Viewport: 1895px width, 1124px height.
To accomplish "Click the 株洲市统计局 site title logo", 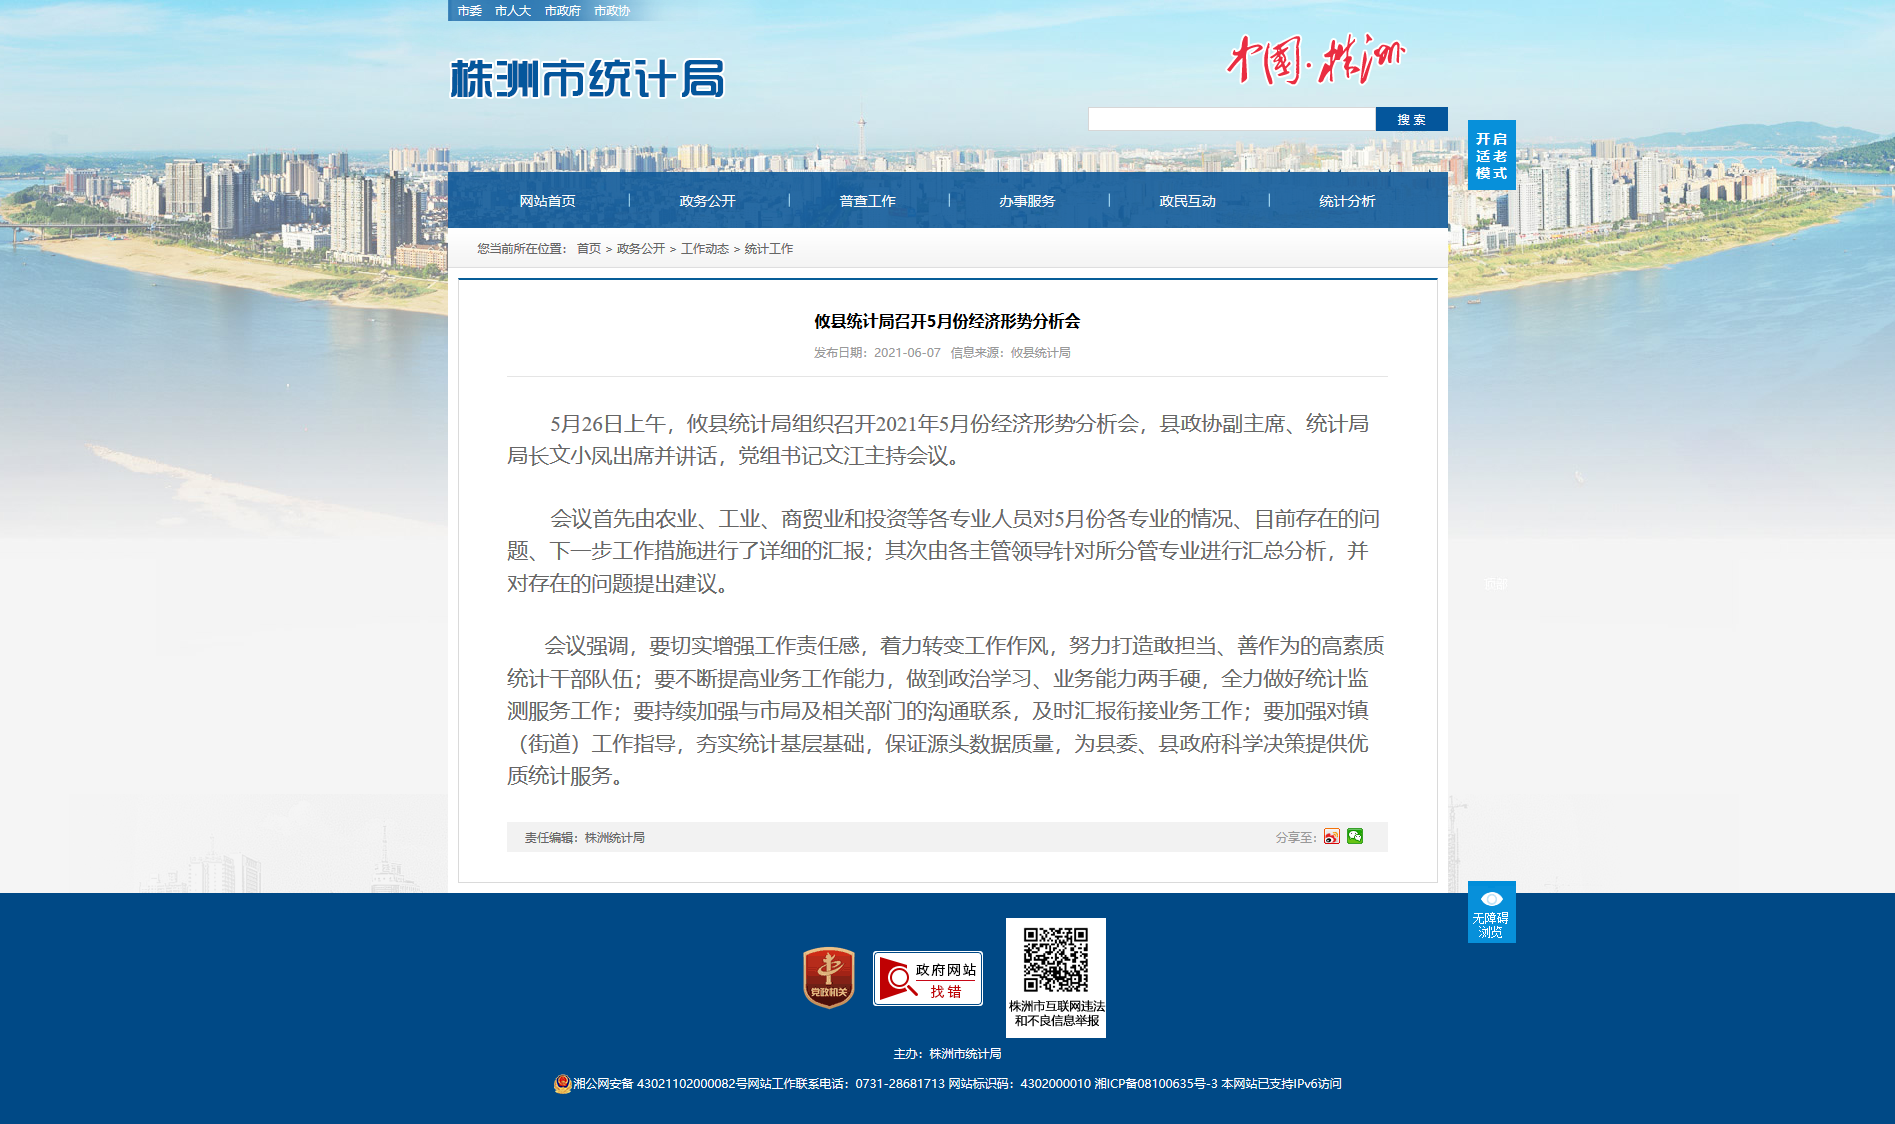I will pos(587,79).
